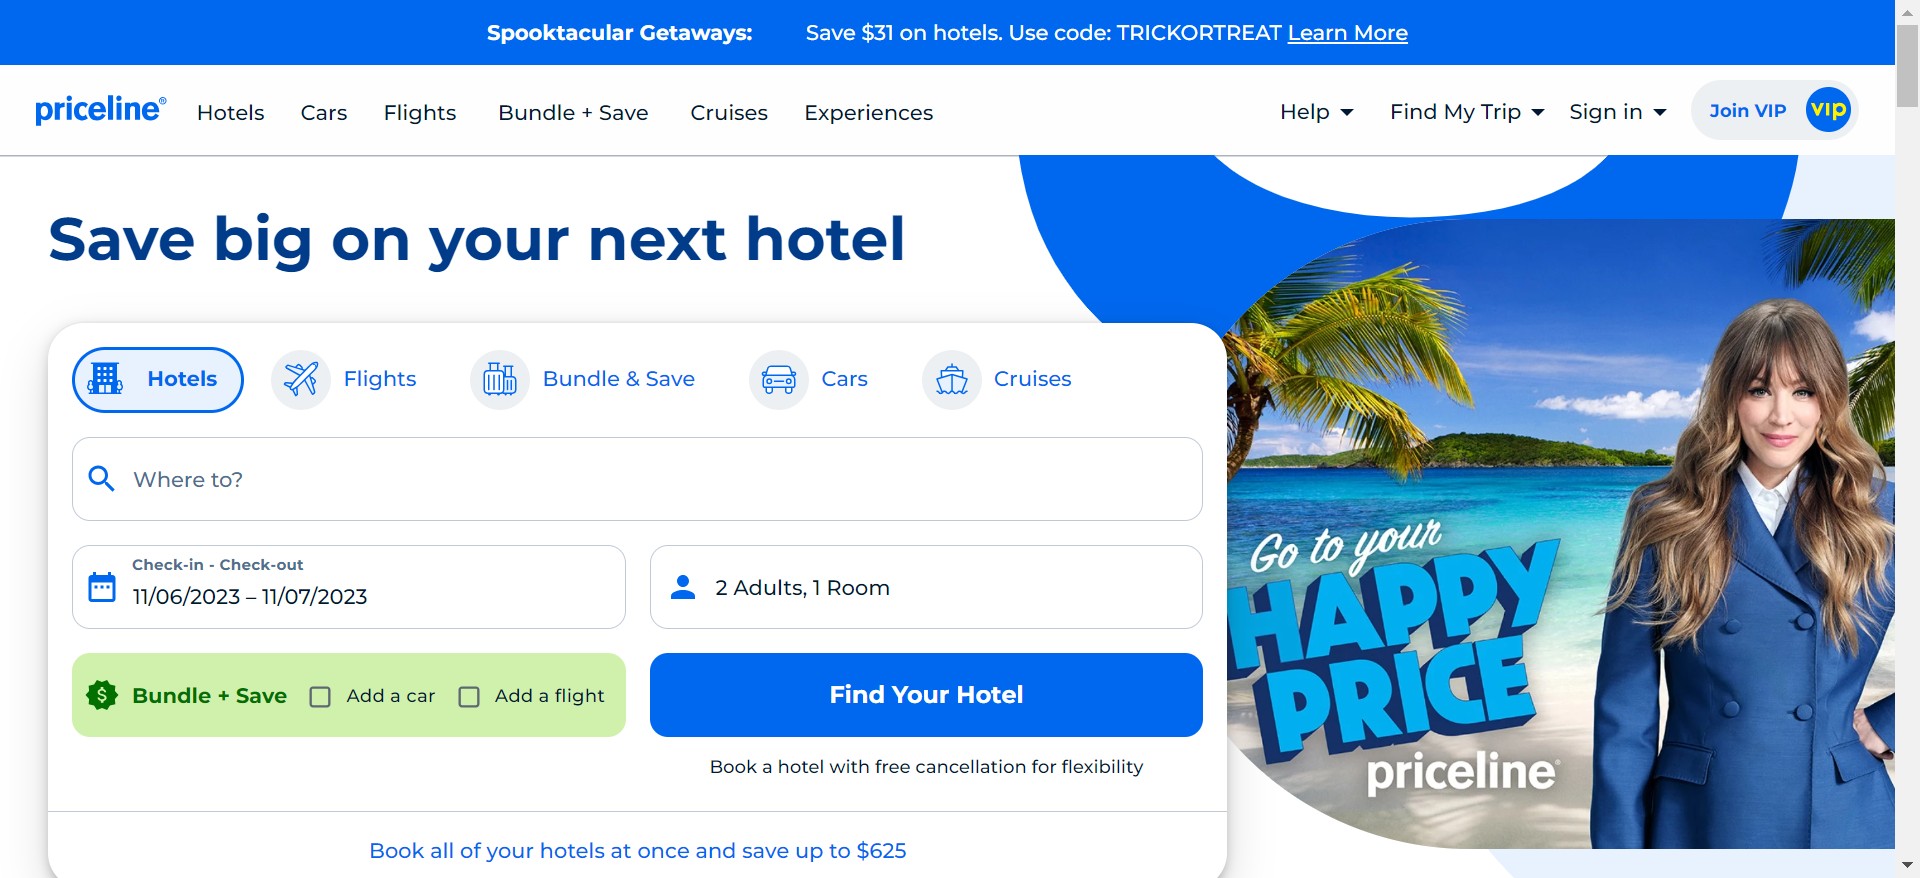Select the Cruises ship icon

[951, 380]
